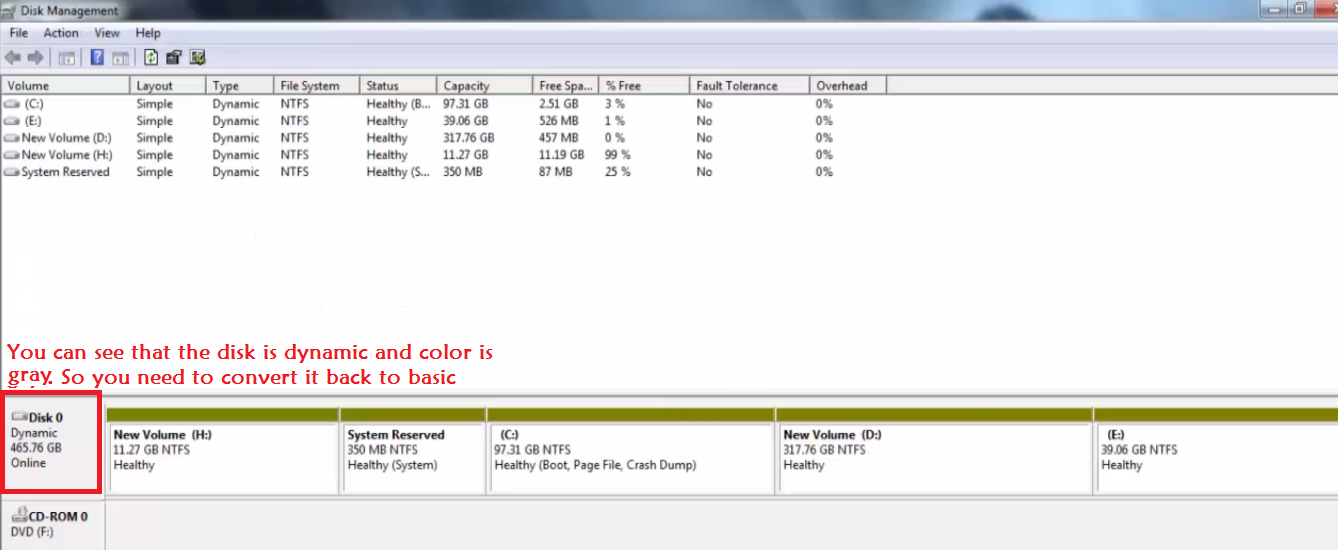Image resolution: width=1338 pixels, height=550 pixels.
Task: Open the View menu
Action: [x=107, y=33]
